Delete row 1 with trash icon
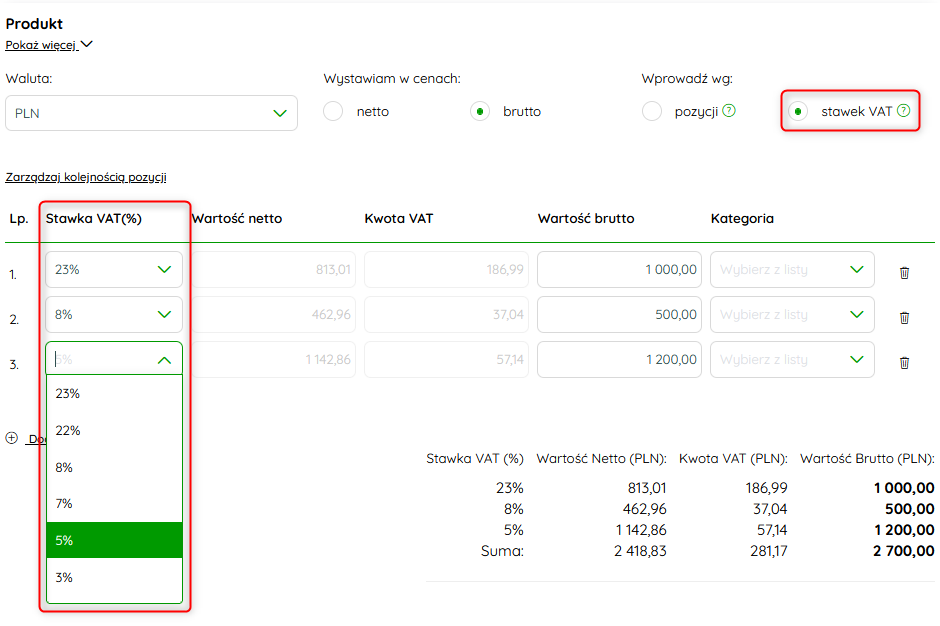Image resolution: width=940 pixels, height=626 pixels. (x=904, y=273)
